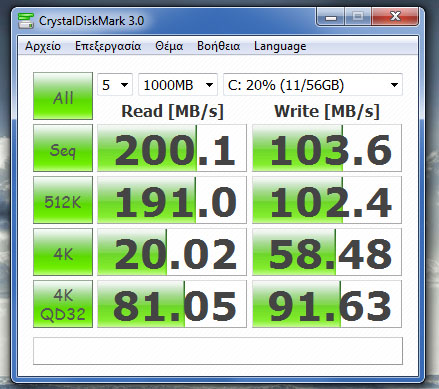Screen dimensions: 439x389
Task: Click the 4K read result 20.02
Action: 172,252
